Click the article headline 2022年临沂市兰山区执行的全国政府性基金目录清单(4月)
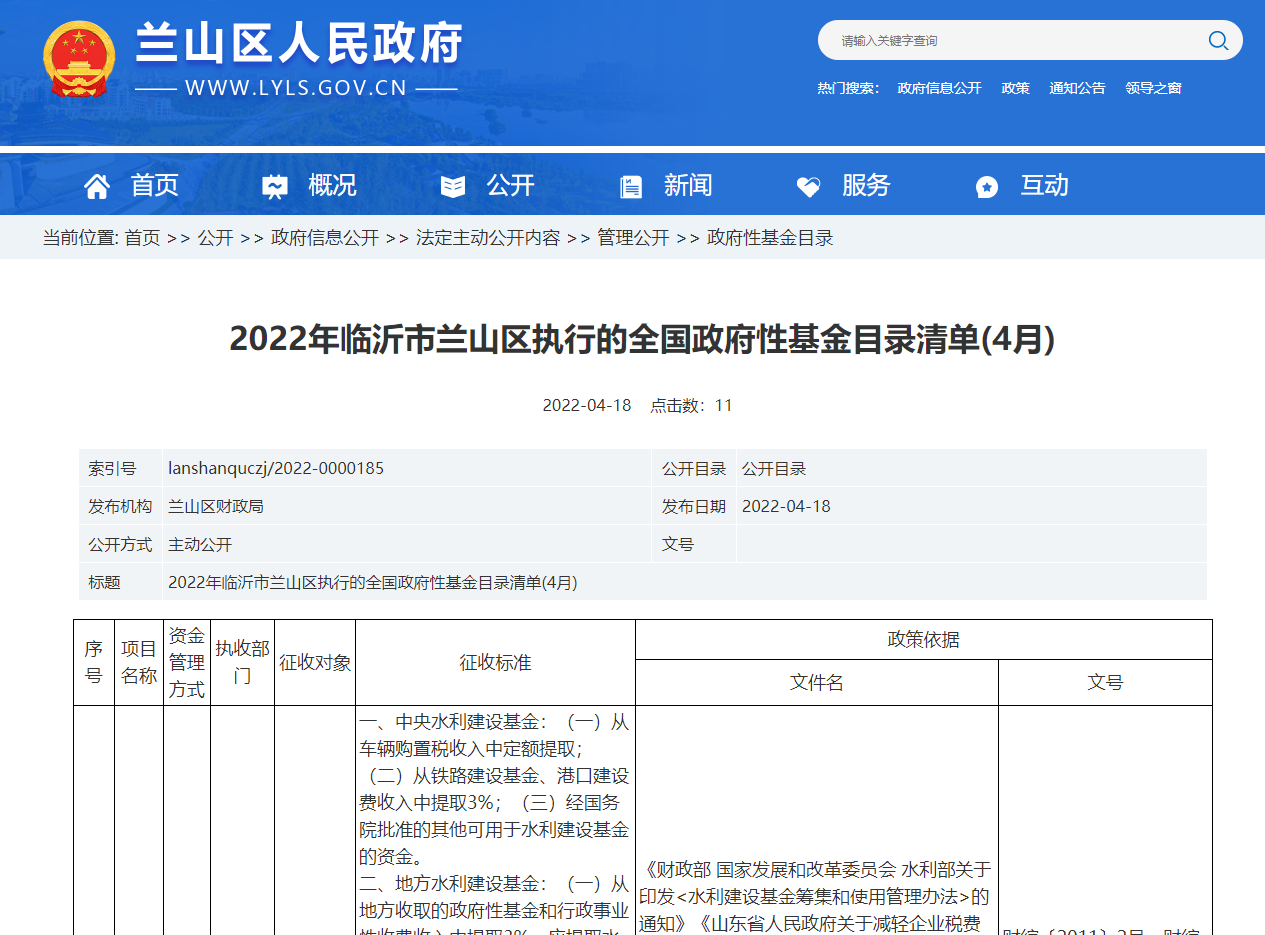1265x935 pixels. coord(642,339)
